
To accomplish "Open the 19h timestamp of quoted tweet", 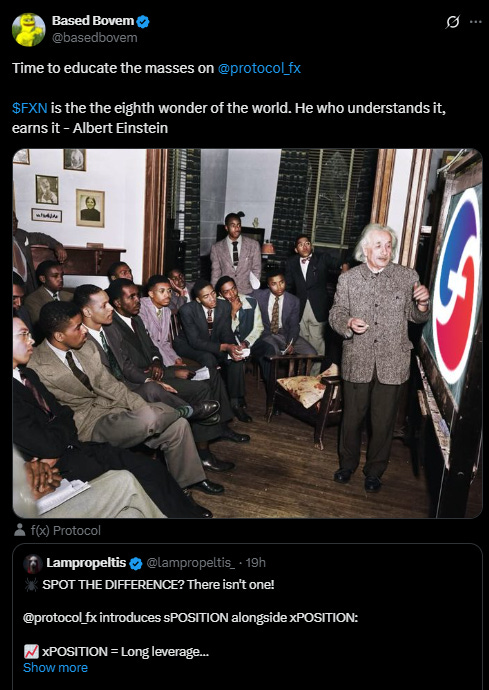I will tap(256, 563).
